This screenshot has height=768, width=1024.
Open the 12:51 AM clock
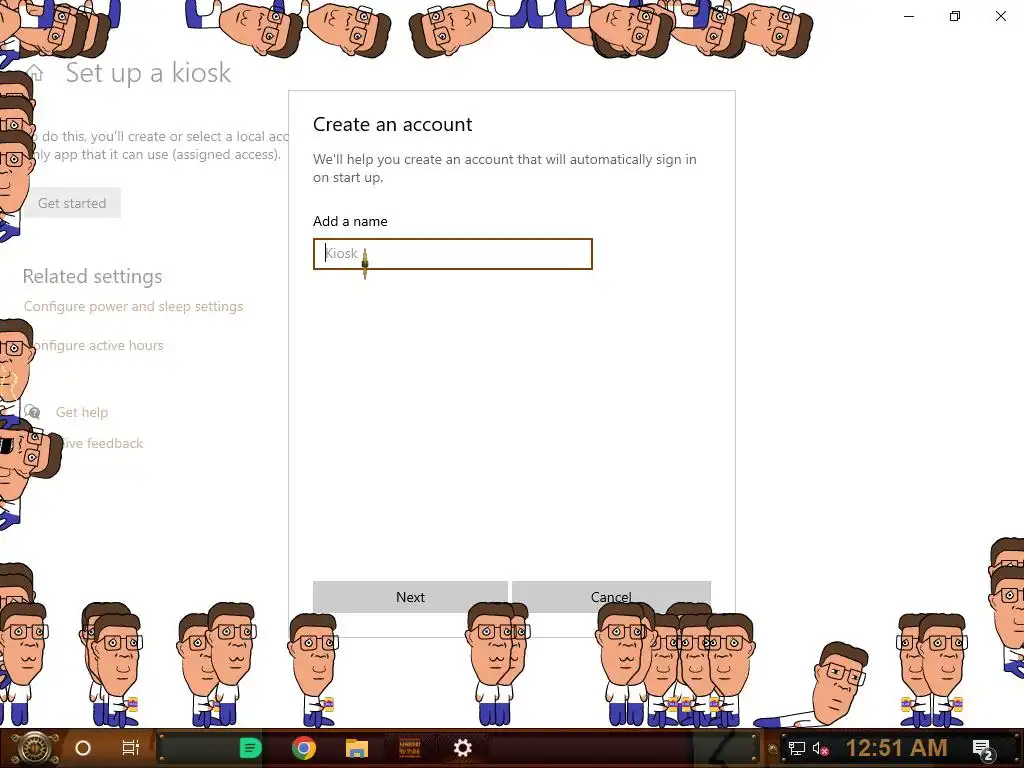897,748
